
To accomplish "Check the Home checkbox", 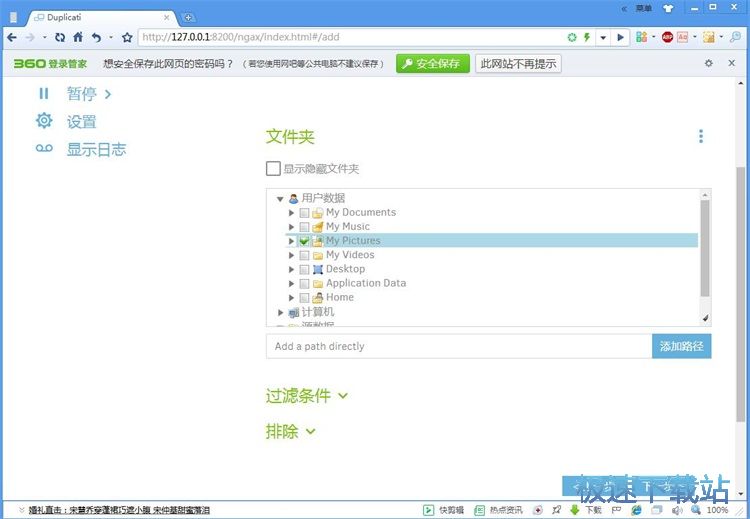I will [304, 298].
